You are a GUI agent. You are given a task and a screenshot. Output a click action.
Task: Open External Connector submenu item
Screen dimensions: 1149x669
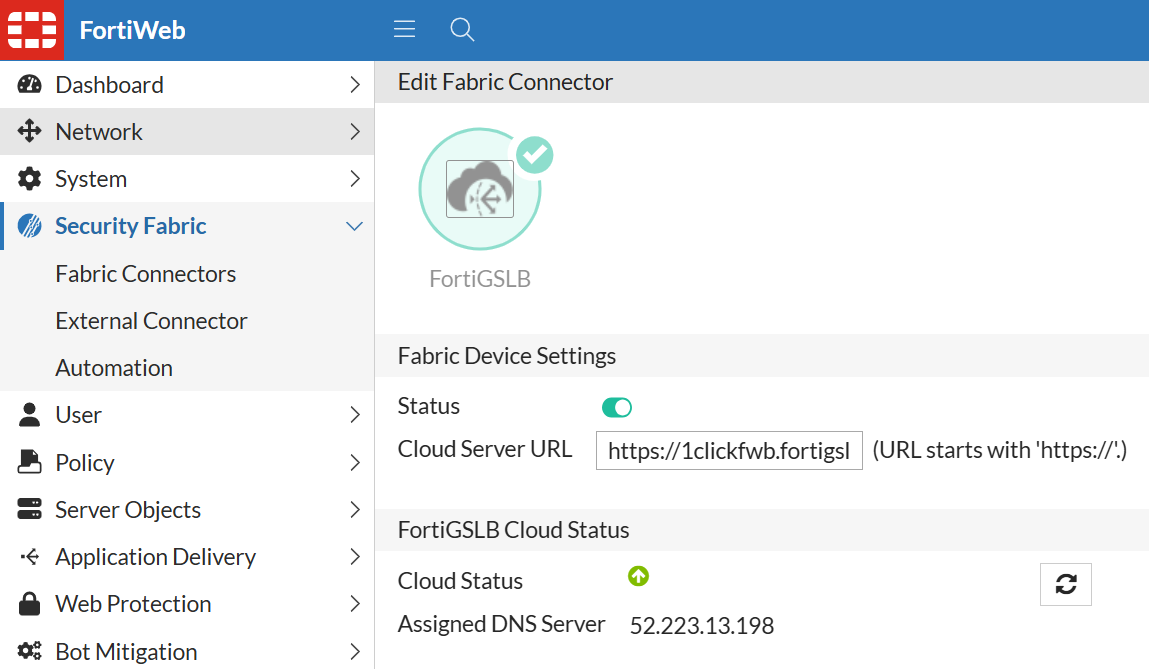152,320
